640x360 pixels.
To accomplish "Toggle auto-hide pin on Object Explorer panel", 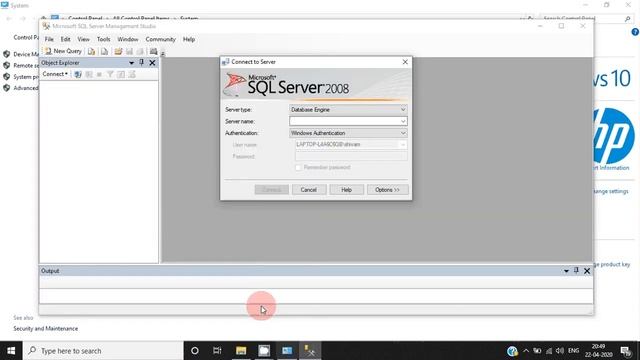I will pos(142,62).
